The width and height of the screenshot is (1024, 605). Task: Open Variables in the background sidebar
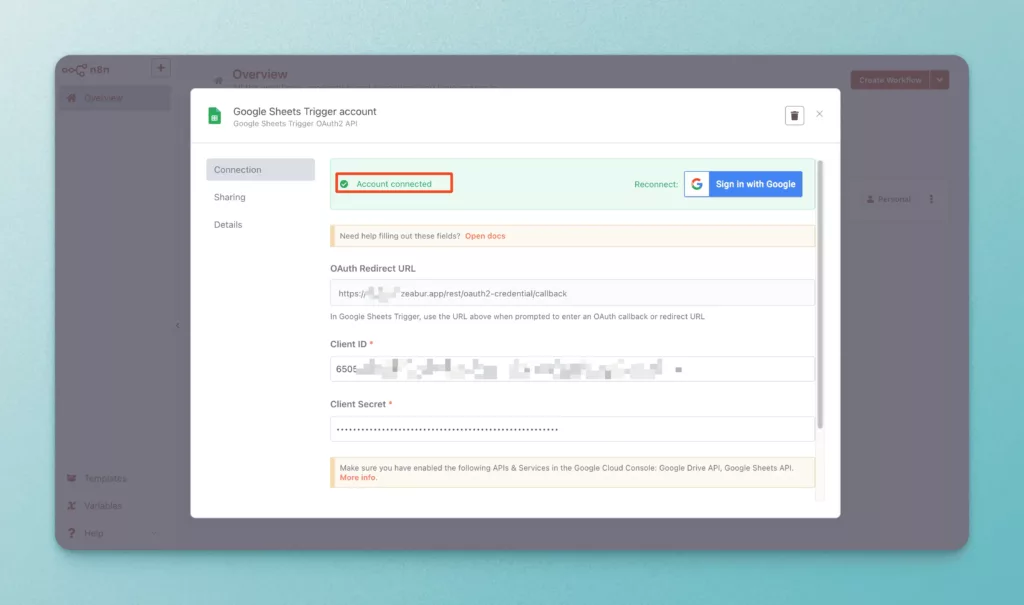103,506
